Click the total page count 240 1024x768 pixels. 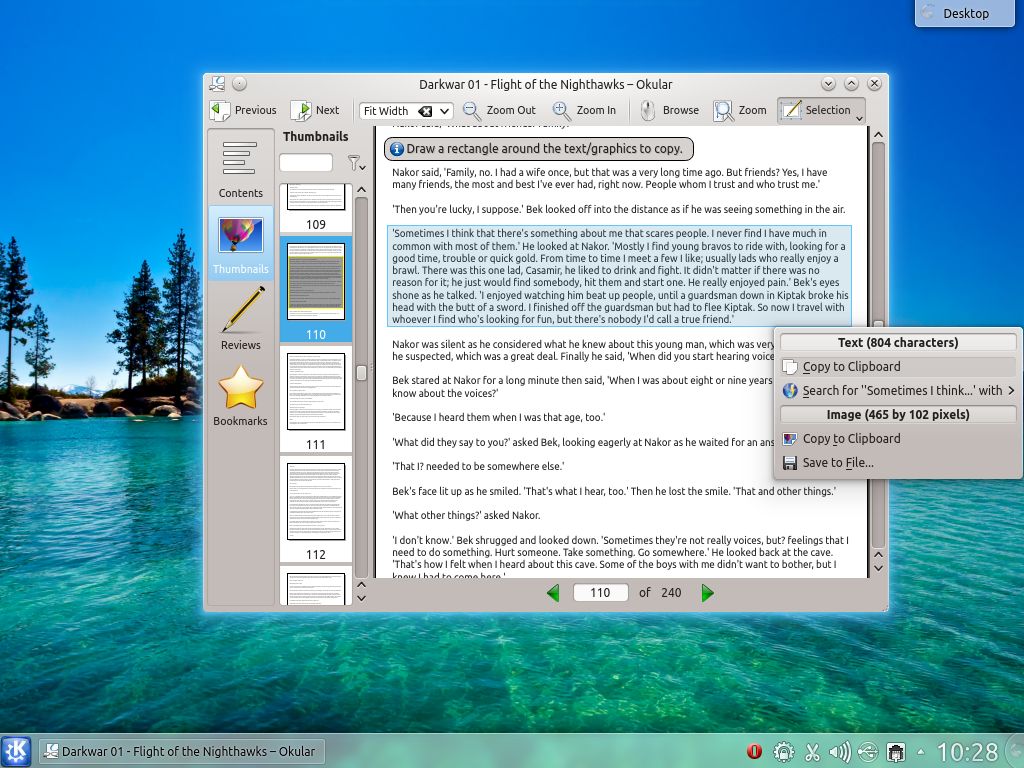tap(671, 592)
